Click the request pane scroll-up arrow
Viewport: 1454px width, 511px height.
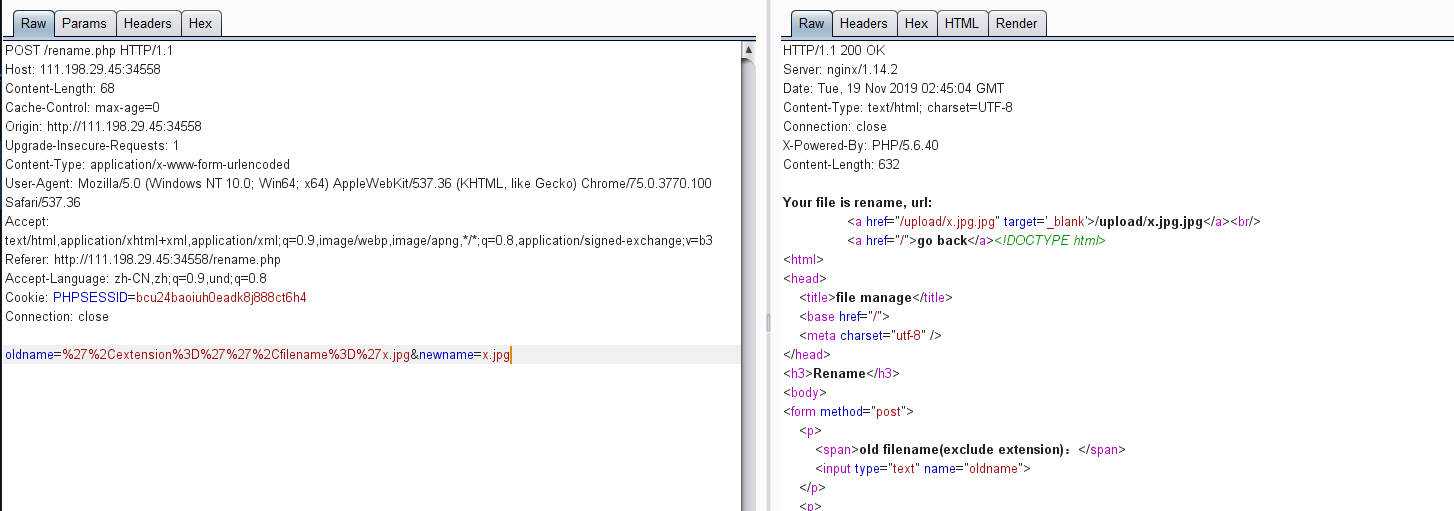(748, 49)
